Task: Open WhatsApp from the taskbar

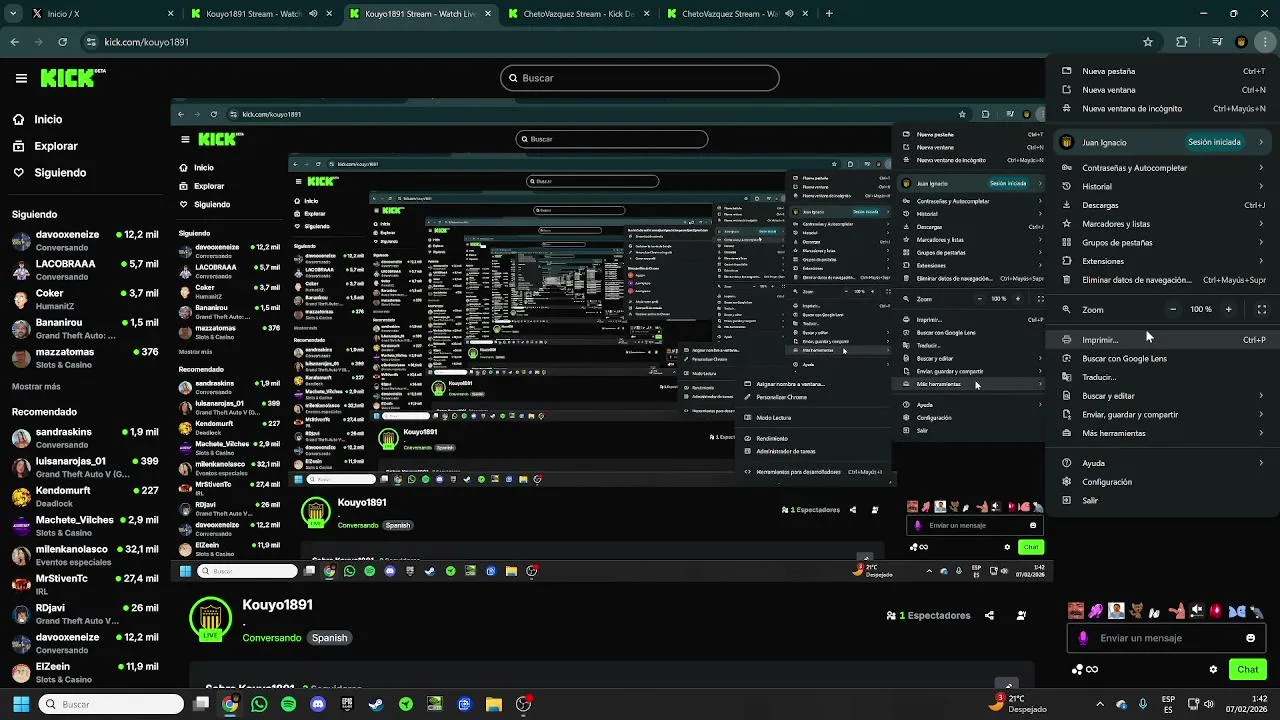Action: pos(260,704)
